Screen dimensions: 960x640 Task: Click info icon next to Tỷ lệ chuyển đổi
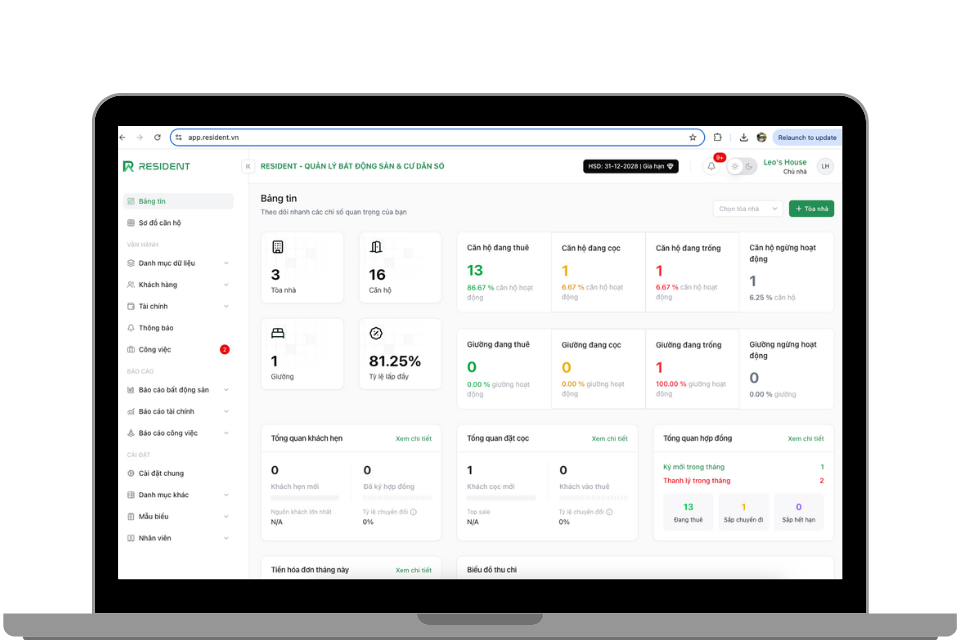coord(413,511)
